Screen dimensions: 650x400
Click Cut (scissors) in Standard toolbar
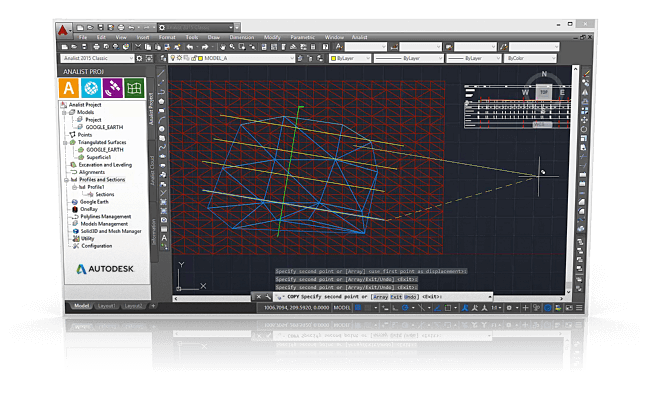click(138, 47)
